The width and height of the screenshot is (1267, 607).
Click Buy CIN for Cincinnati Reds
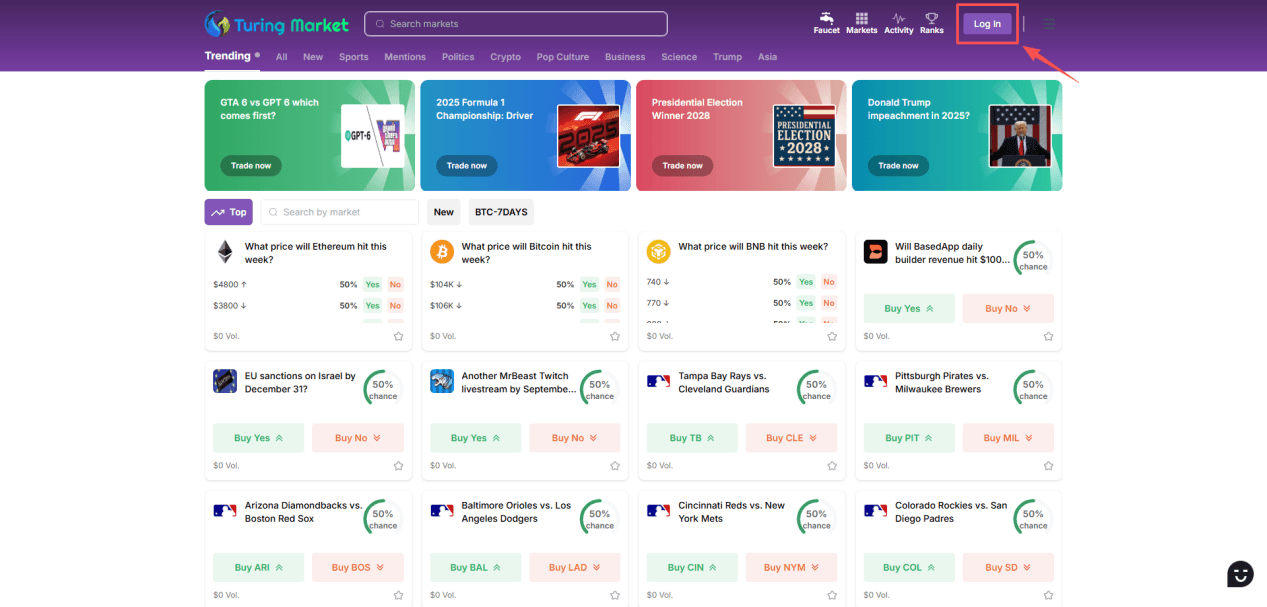[x=692, y=567]
